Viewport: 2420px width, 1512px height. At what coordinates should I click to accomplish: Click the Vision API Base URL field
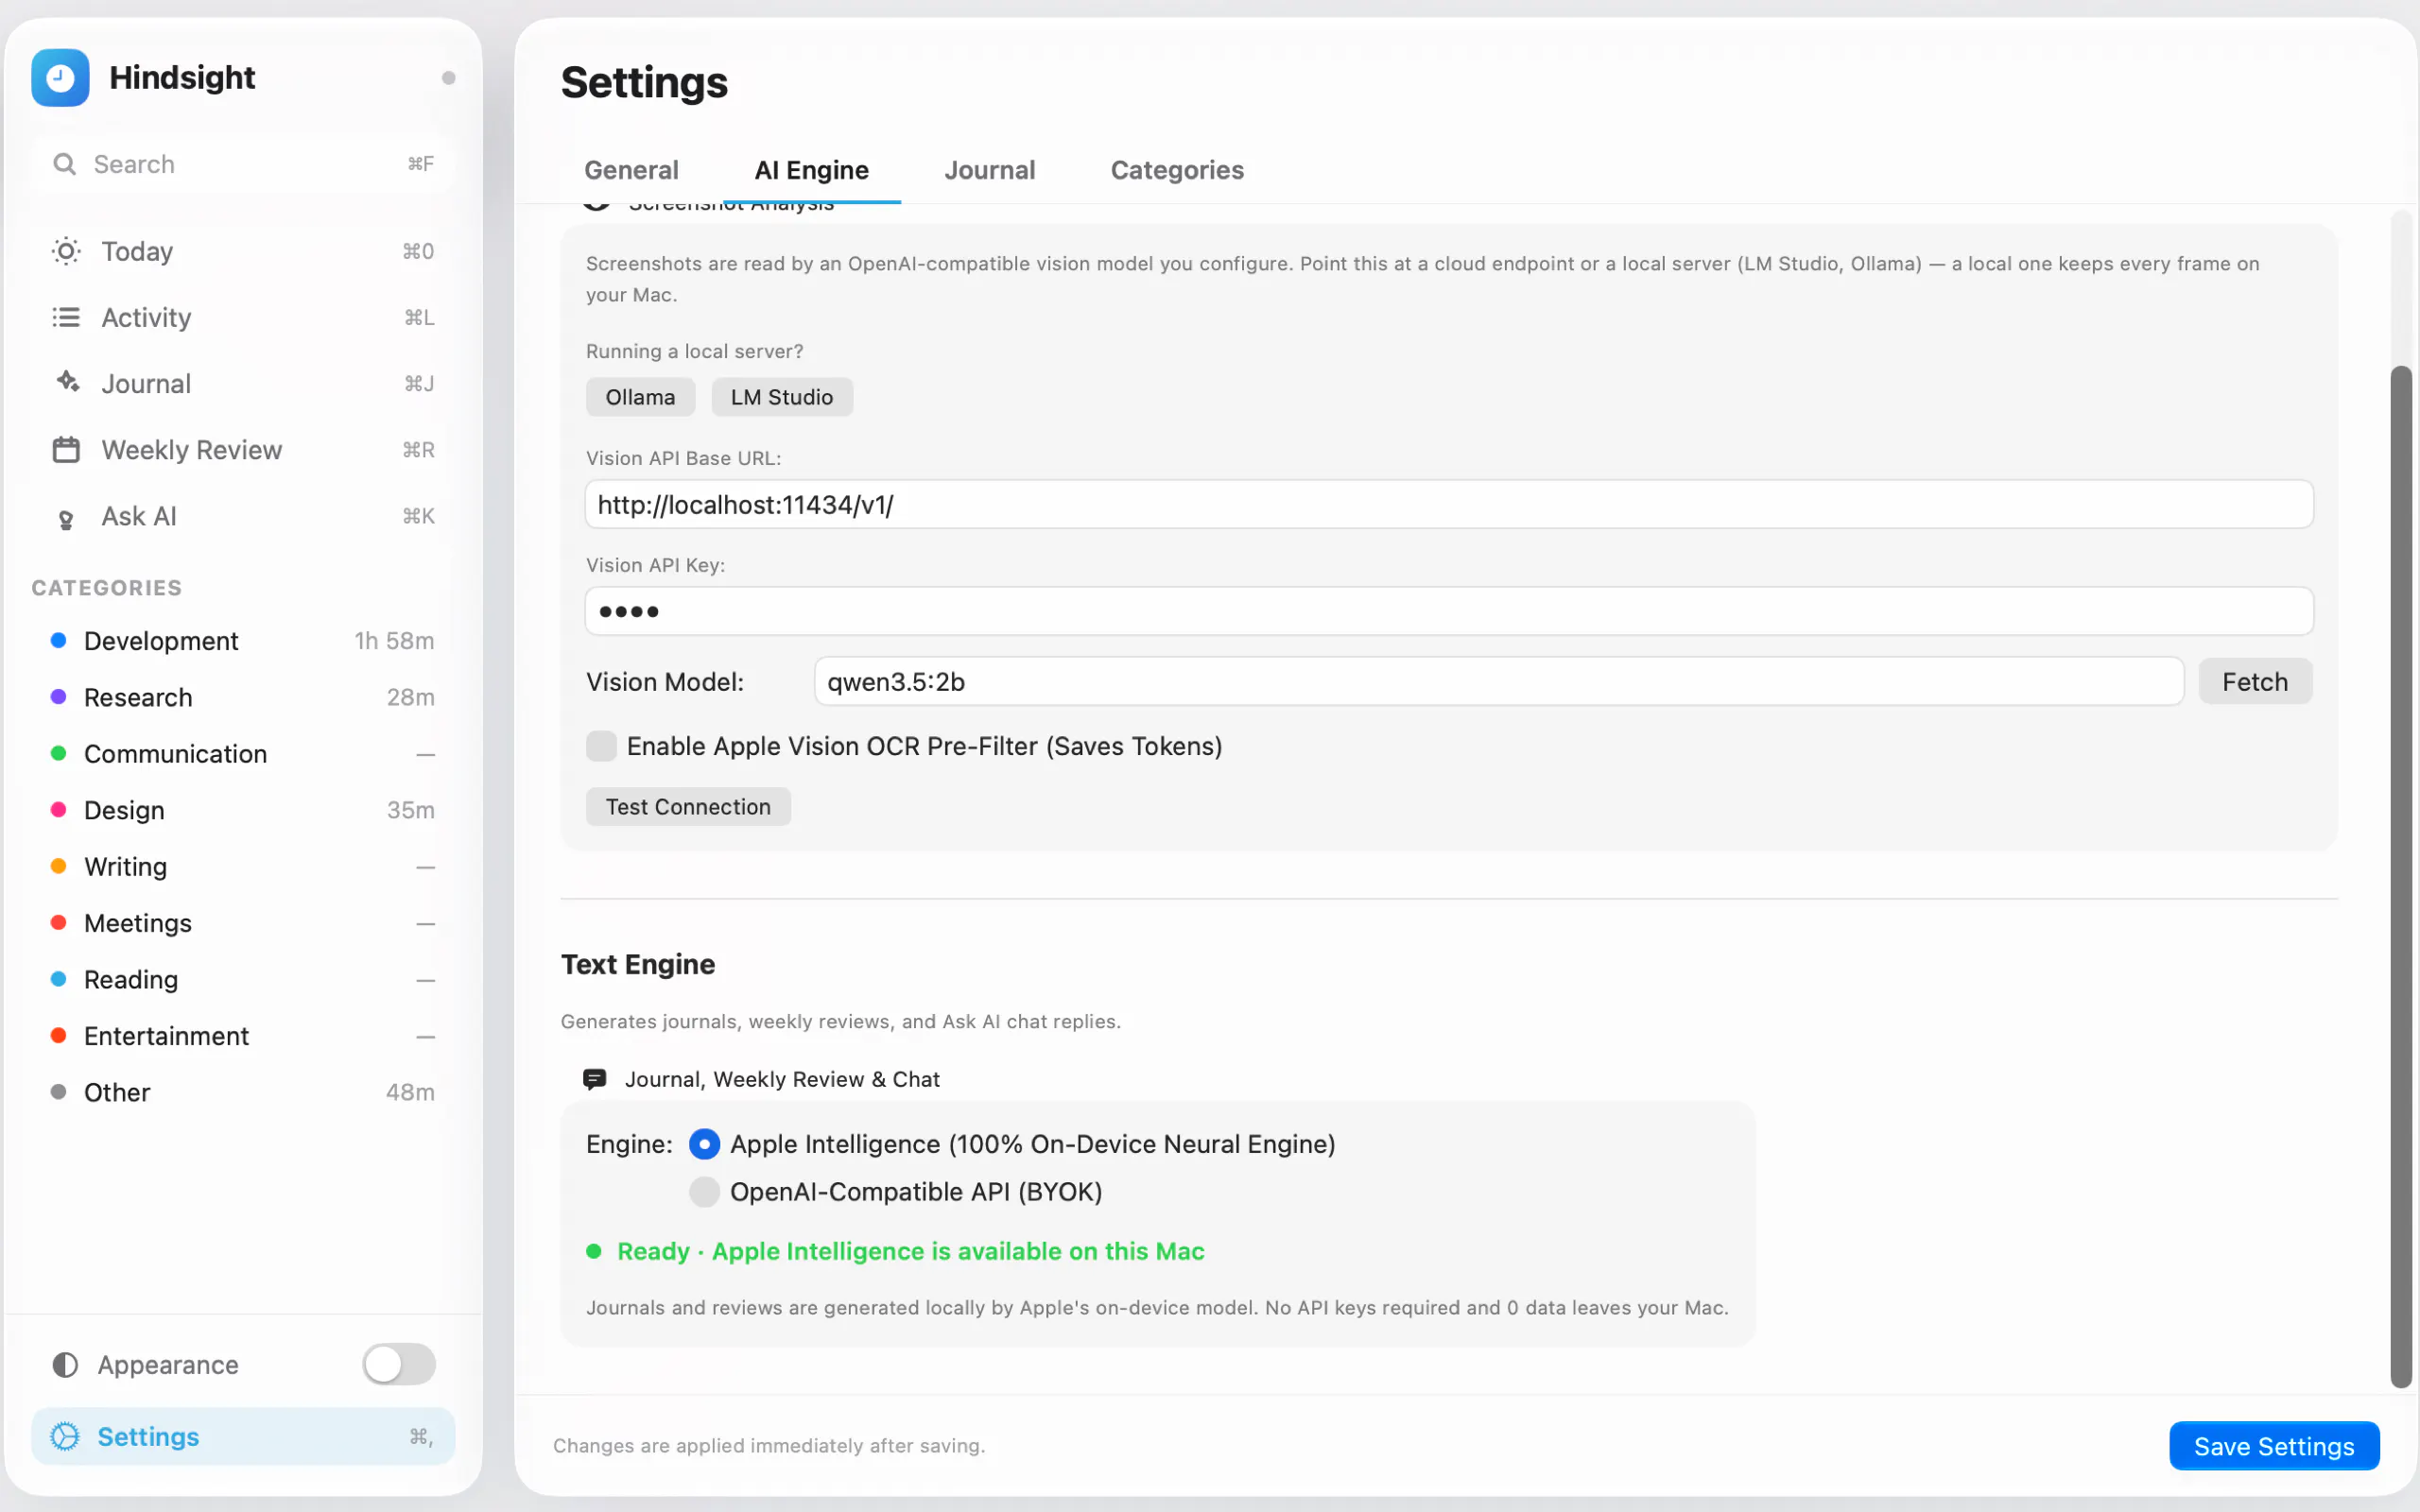tap(1449, 505)
